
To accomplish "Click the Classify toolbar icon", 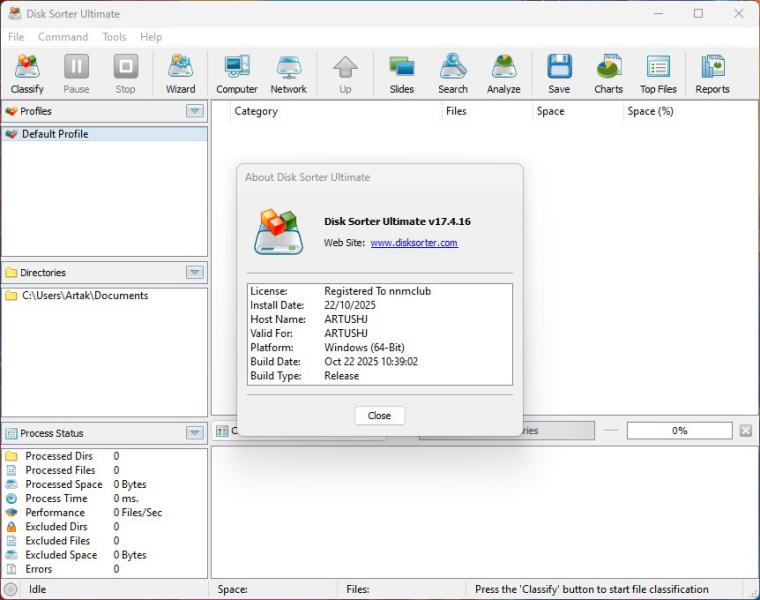I will [27, 74].
